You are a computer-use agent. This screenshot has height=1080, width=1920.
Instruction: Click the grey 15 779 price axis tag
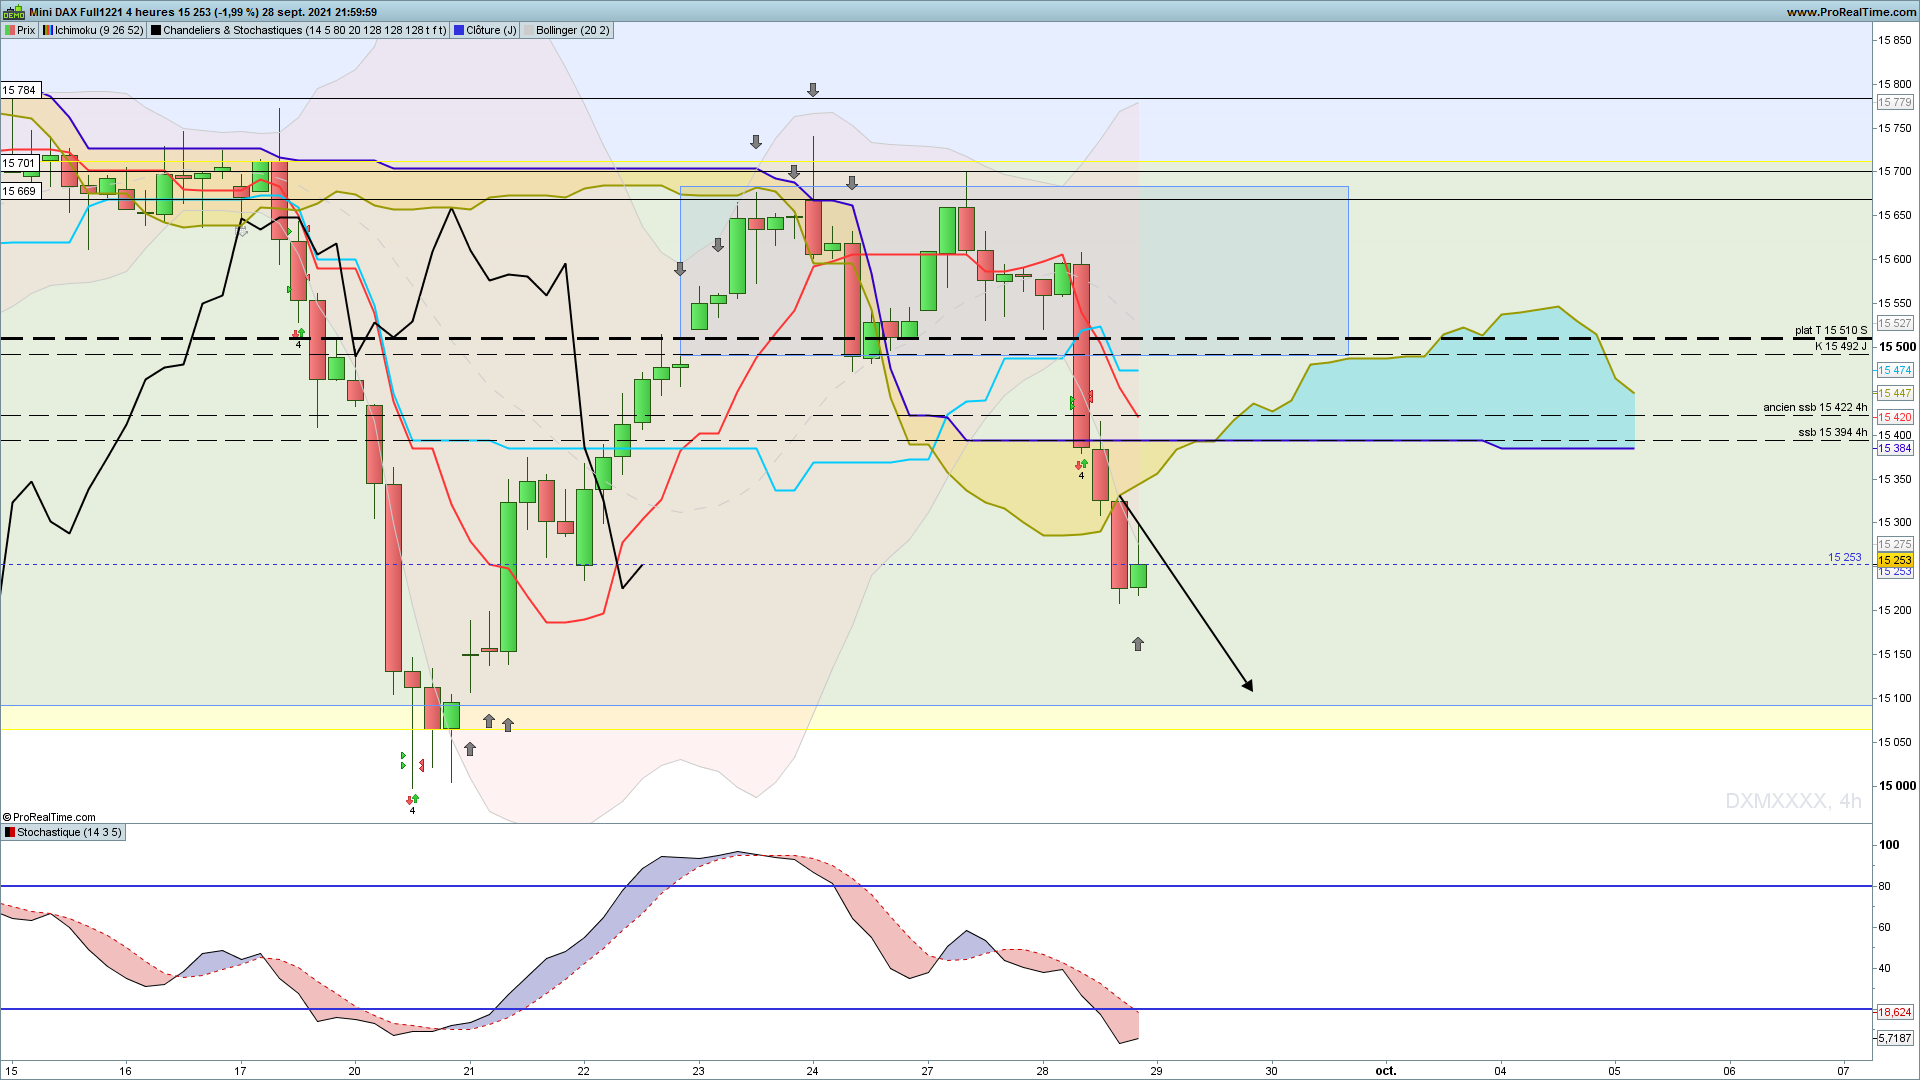[1895, 103]
